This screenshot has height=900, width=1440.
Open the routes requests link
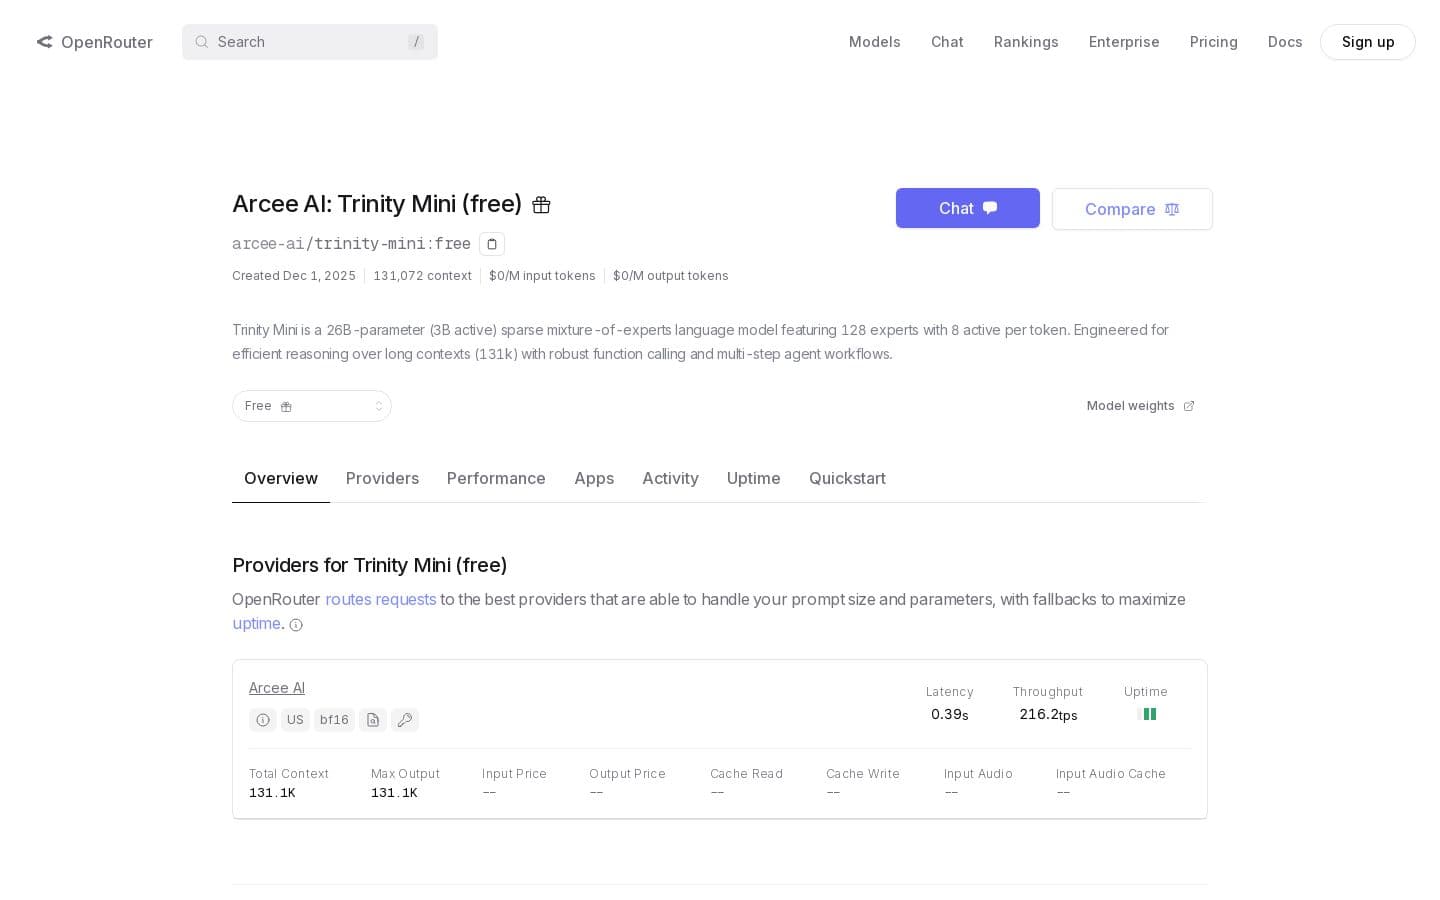point(380,599)
